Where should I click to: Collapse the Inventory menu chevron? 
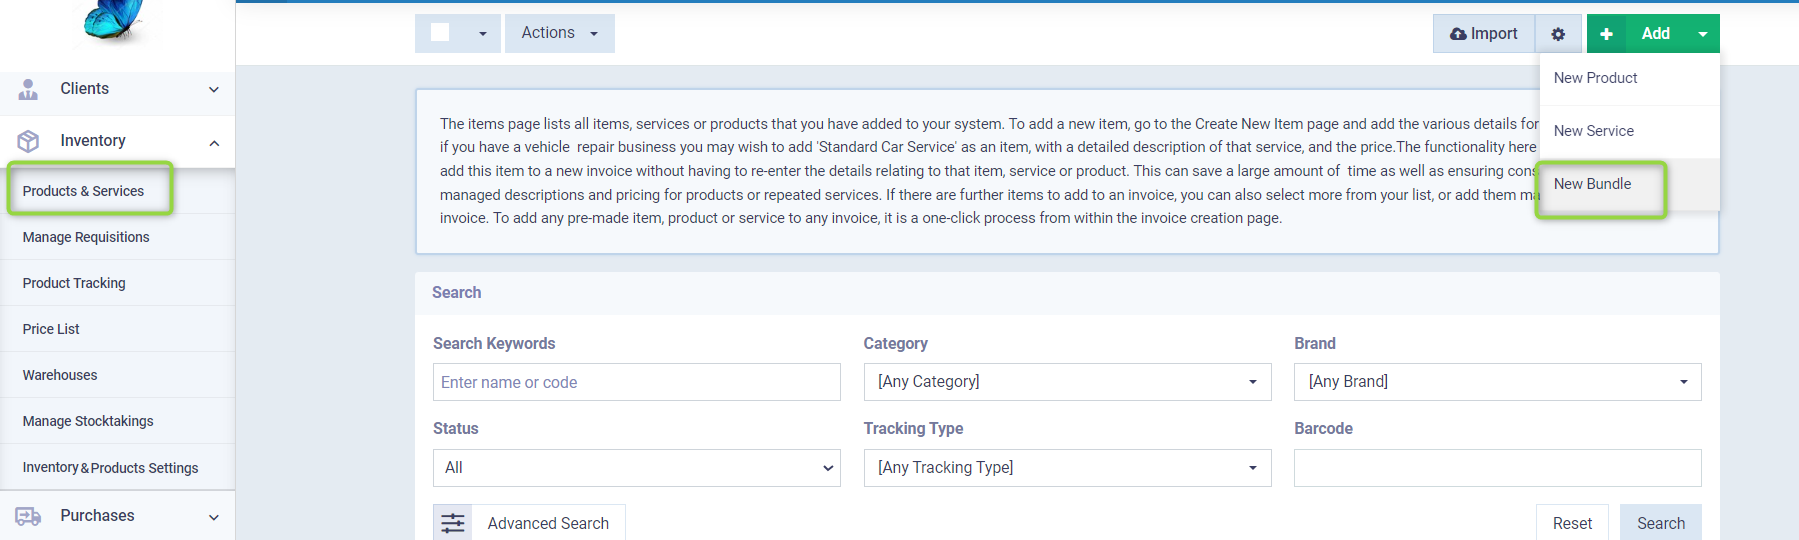214,142
